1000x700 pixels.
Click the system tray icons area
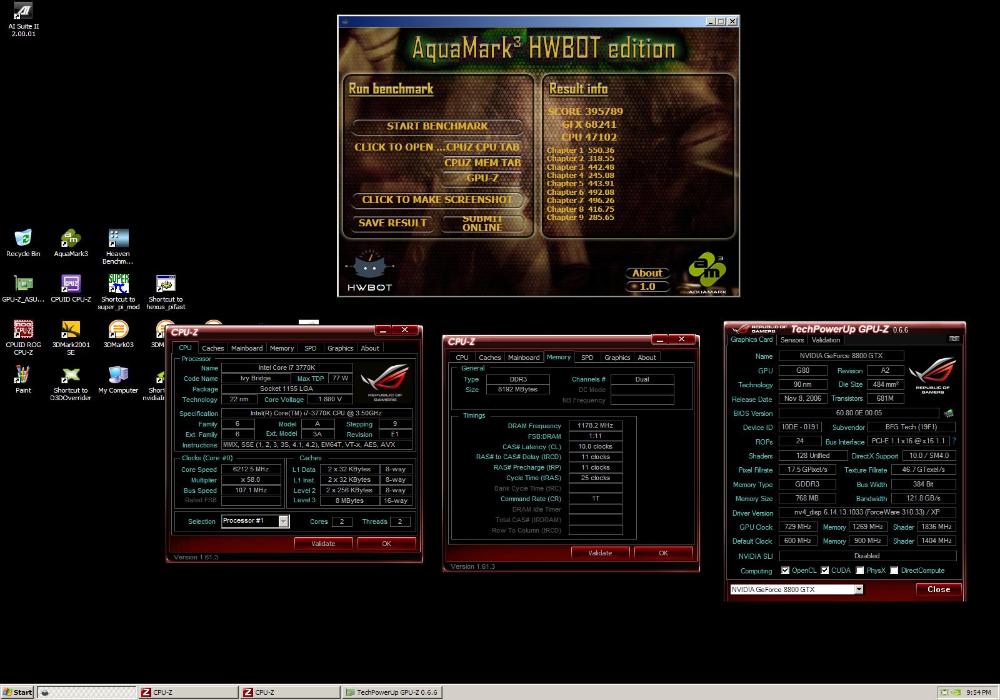pos(950,692)
